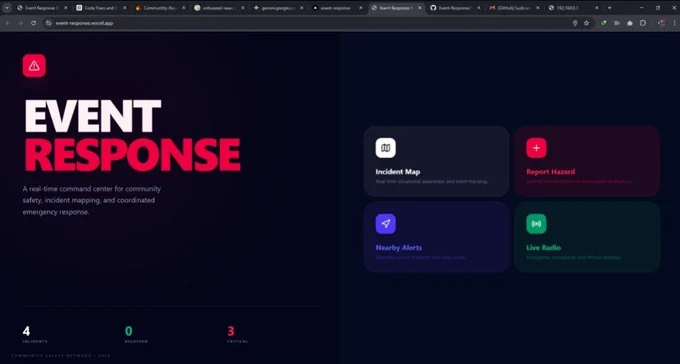
Task: Click the 4 Incidents statistic
Action: click(x=35, y=334)
